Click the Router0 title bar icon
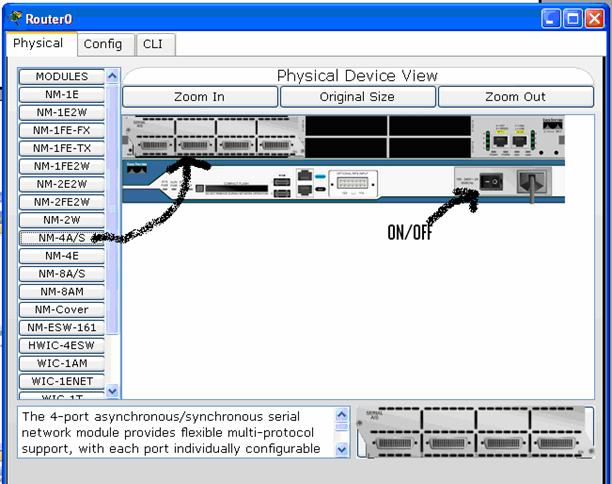 [x=15, y=18]
